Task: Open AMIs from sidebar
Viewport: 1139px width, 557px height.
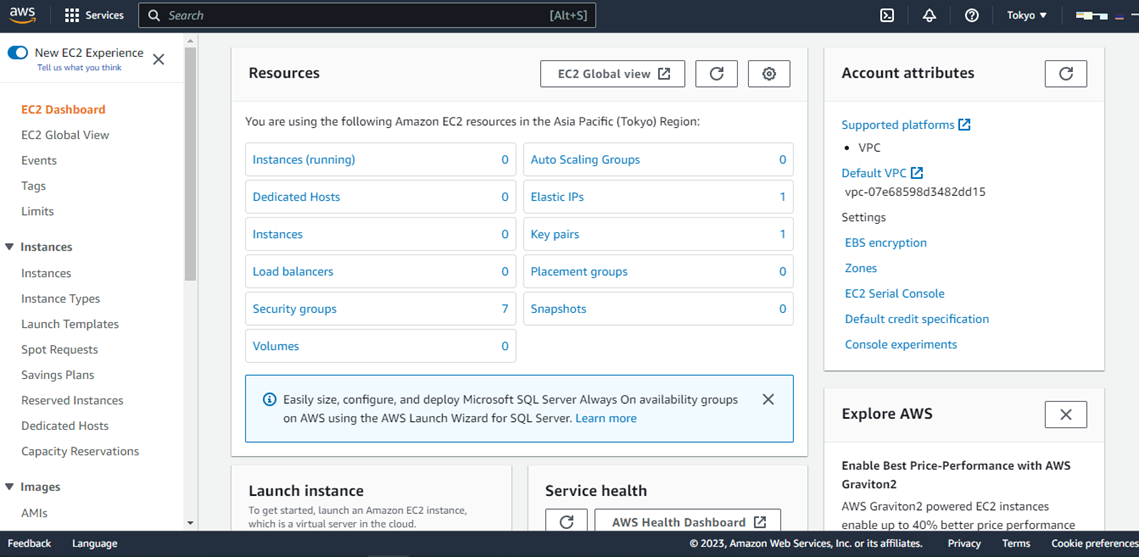Action: click(34, 513)
